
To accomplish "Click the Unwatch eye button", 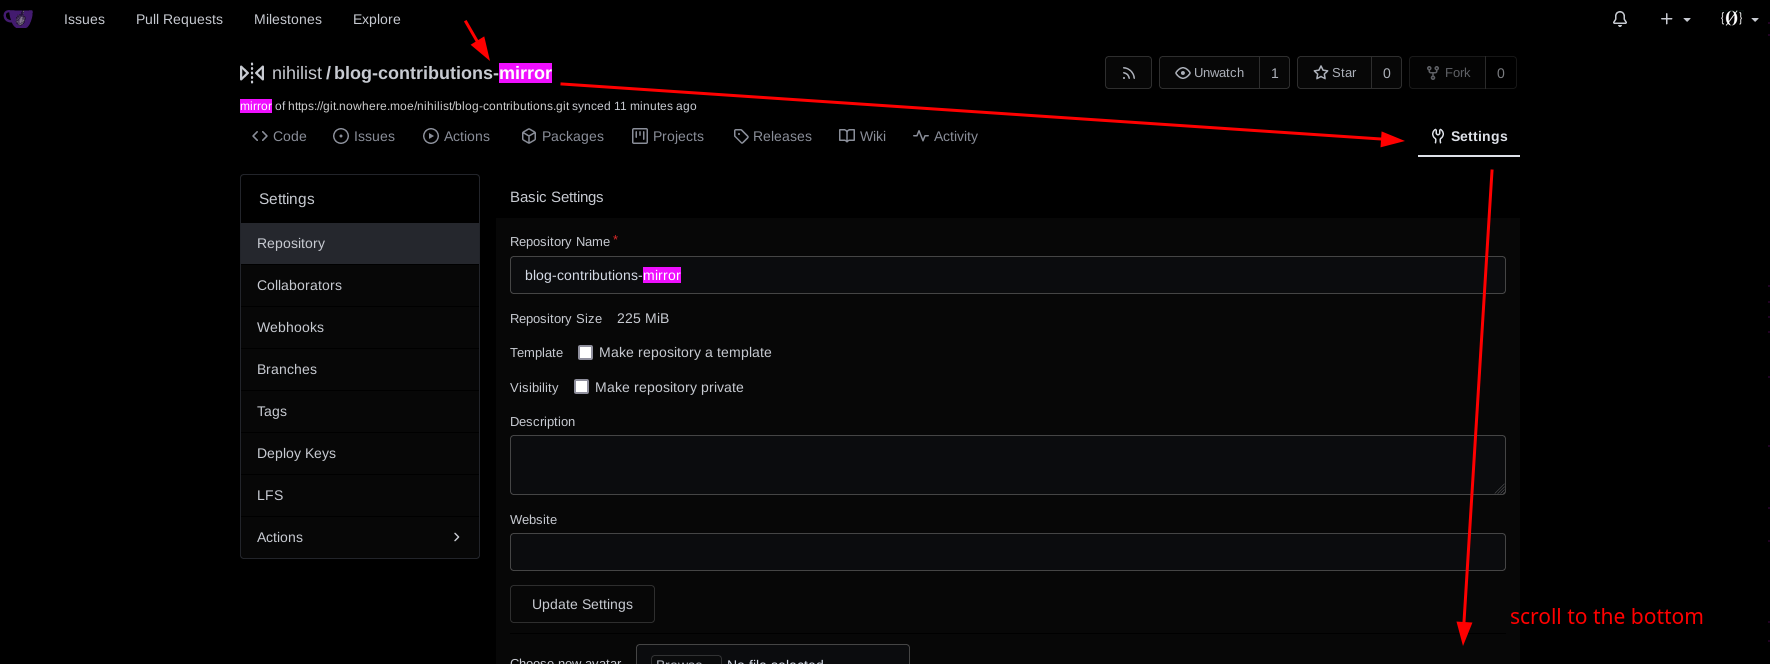I will (x=1209, y=73).
